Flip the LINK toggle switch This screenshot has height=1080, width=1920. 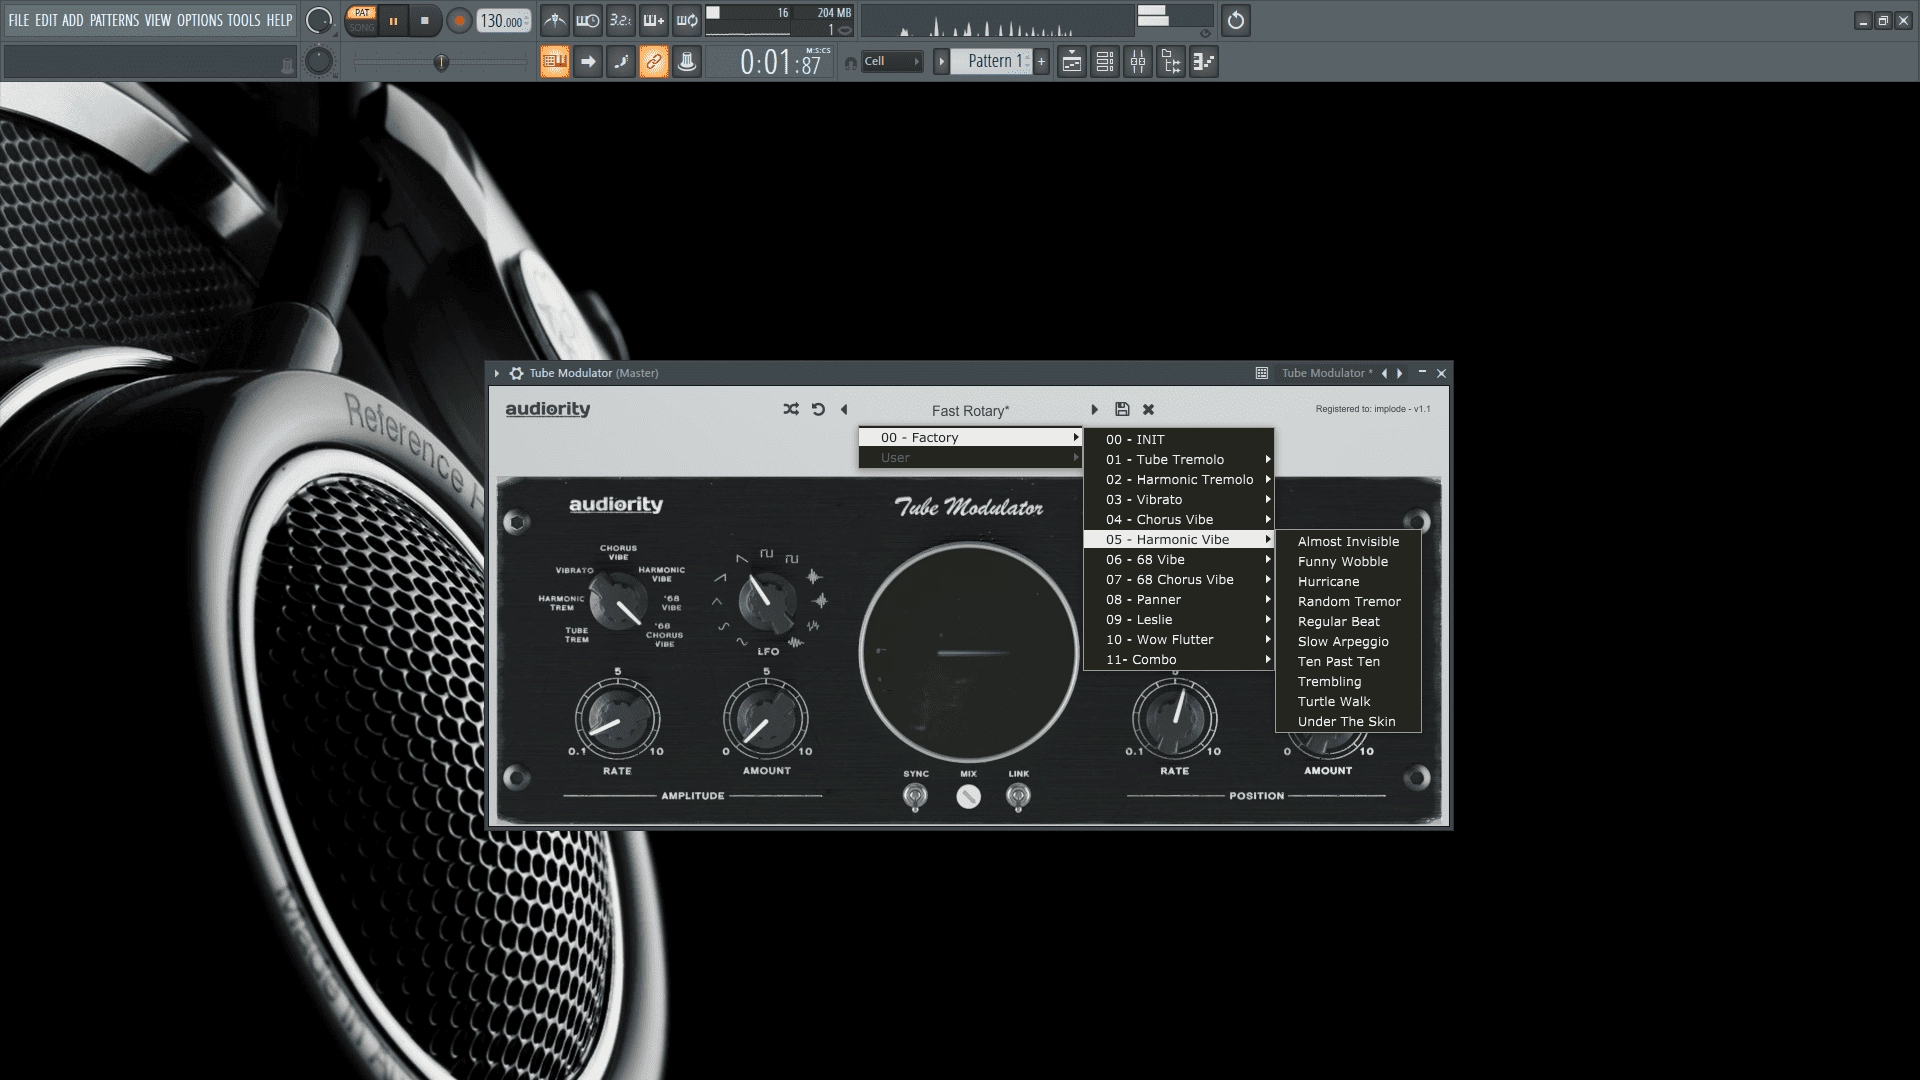point(1018,796)
